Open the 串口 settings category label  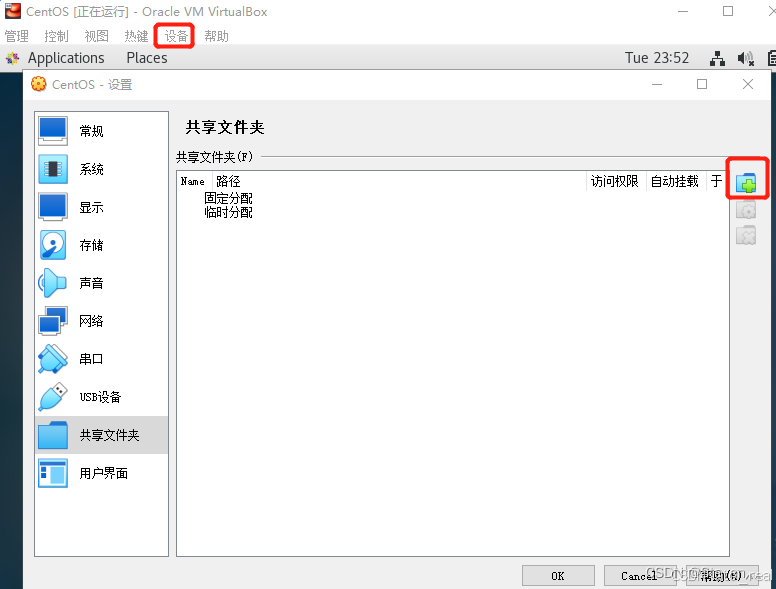coord(92,359)
